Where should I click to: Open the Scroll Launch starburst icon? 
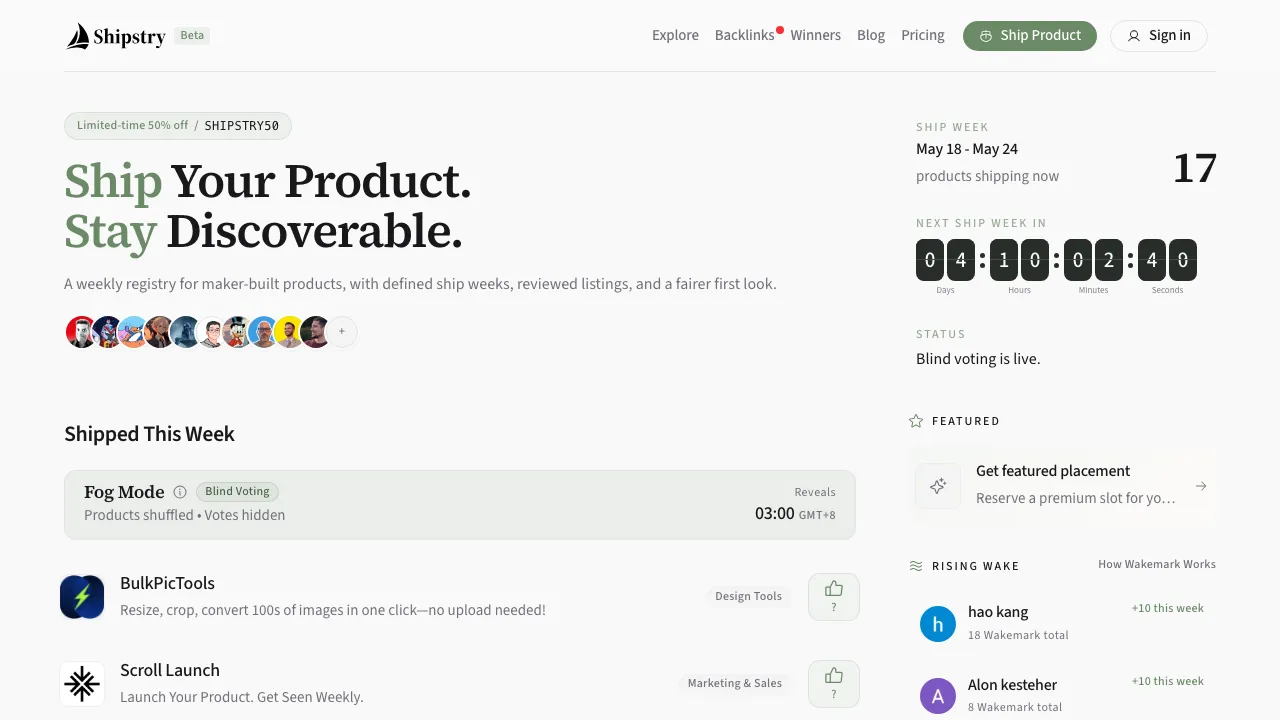[x=82, y=684]
